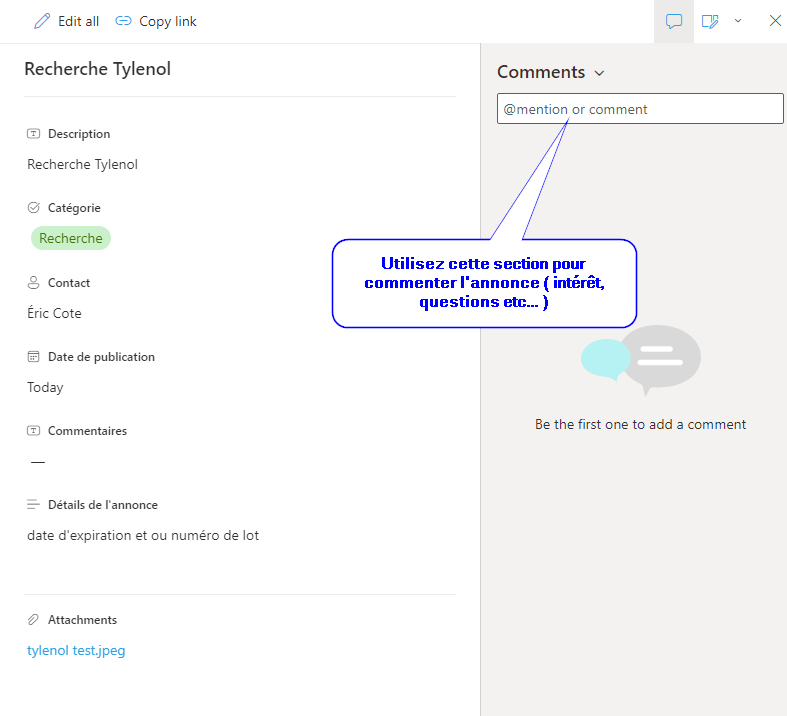Click the Description field text icon

click(34, 134)
